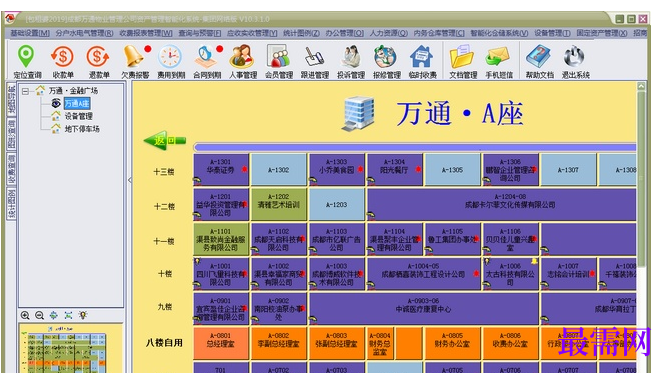This screenshot has width=670, height=373.
Task: Collapse the 万通·金融广场 tree node
Action: (x=26, y=91)
